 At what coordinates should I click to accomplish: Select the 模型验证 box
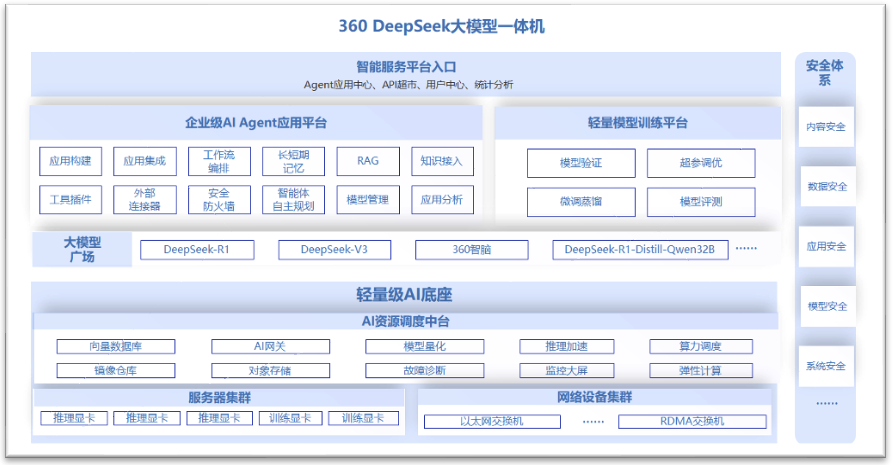coord(581,163)
